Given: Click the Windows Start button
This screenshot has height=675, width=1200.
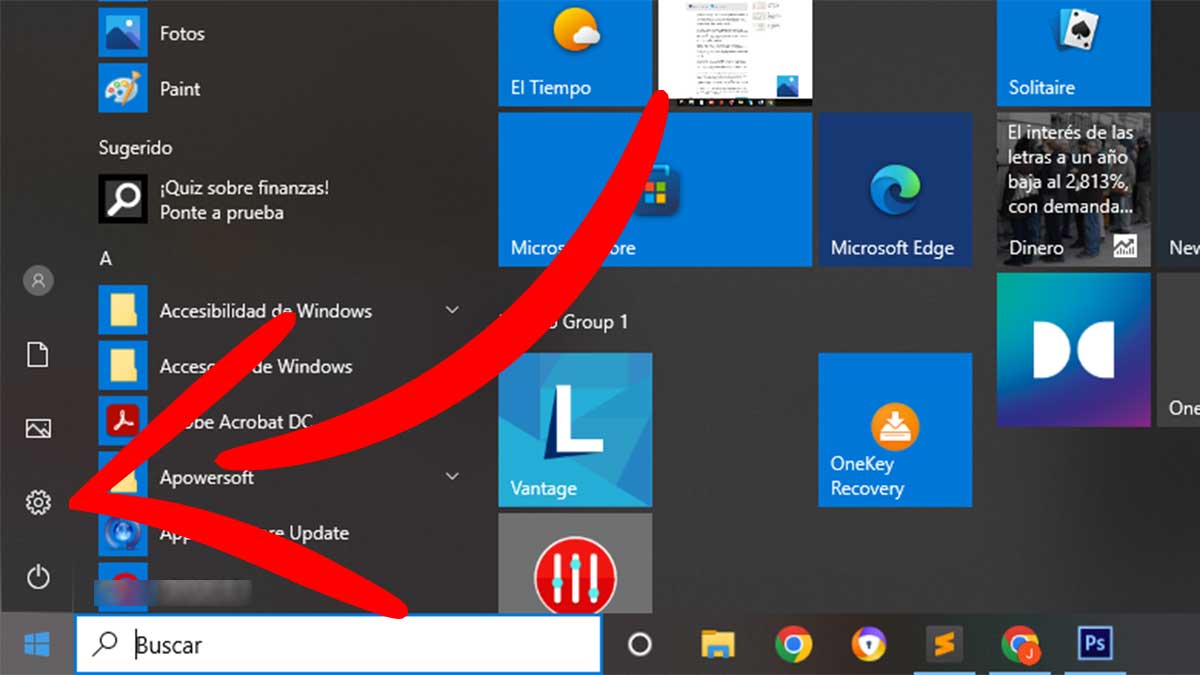Looking at the screenshot, I should 37,645.
